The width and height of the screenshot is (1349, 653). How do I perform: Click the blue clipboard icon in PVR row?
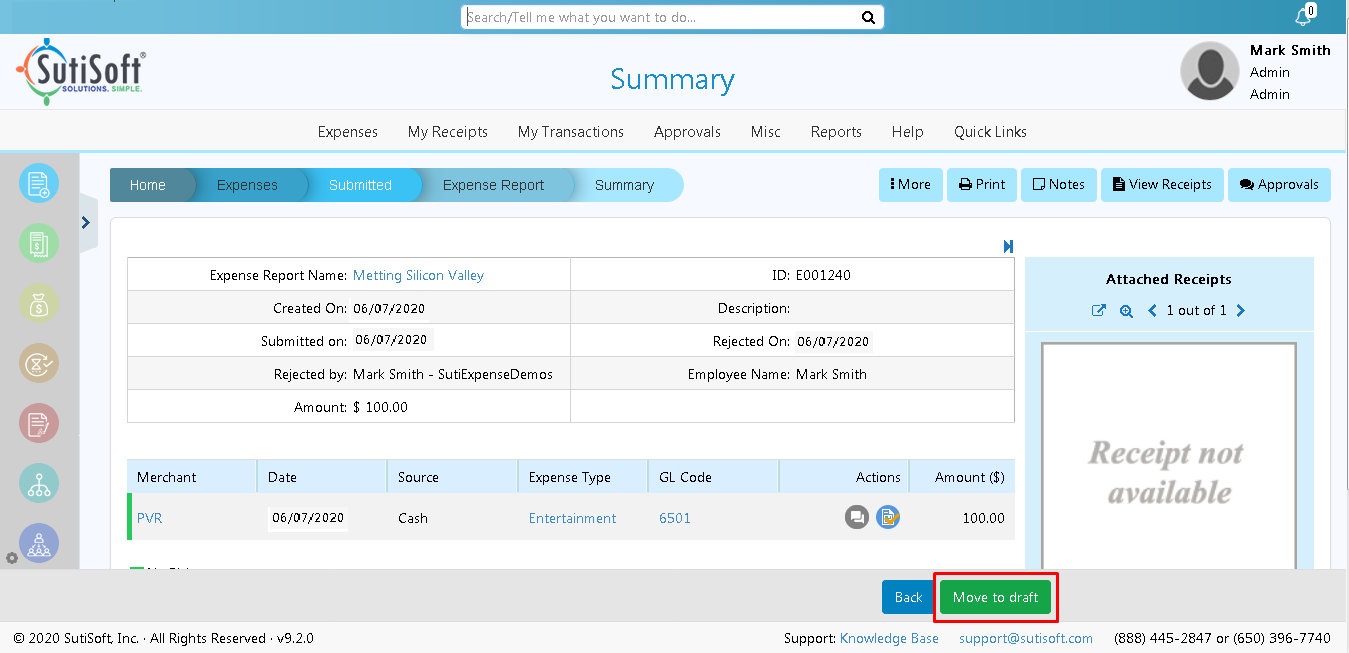(x=888, y=518)
